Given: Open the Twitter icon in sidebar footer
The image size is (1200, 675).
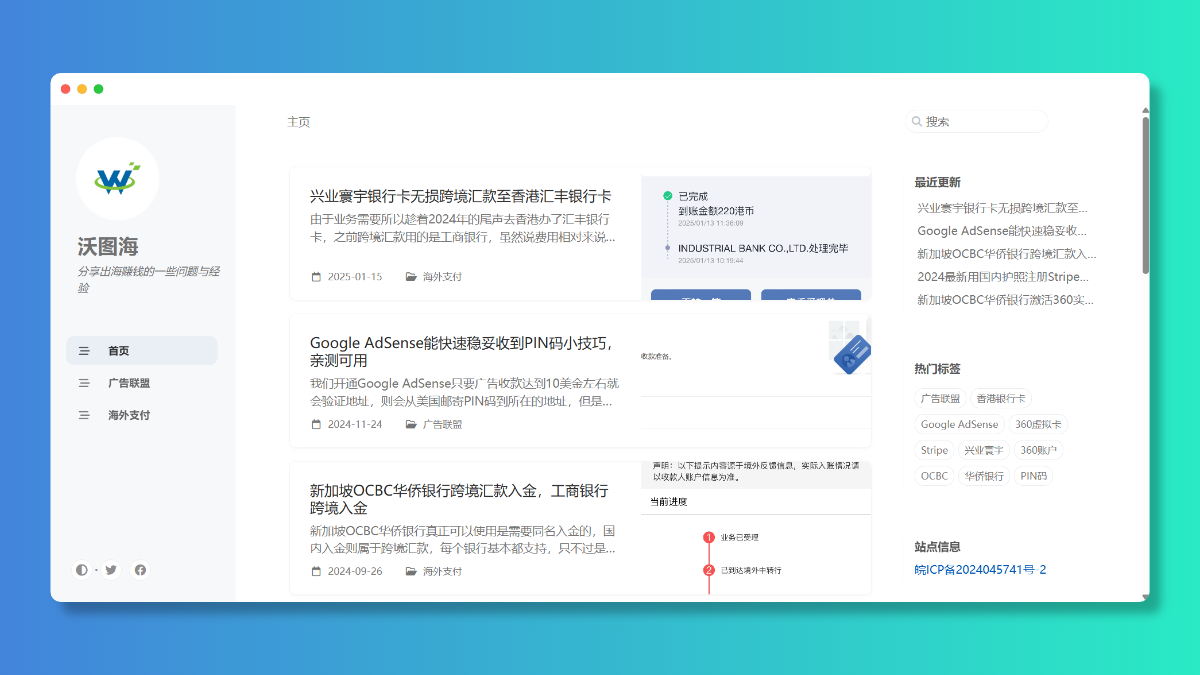Looking at the screenshot, I should pyautogui.click(x=111, y=570).
